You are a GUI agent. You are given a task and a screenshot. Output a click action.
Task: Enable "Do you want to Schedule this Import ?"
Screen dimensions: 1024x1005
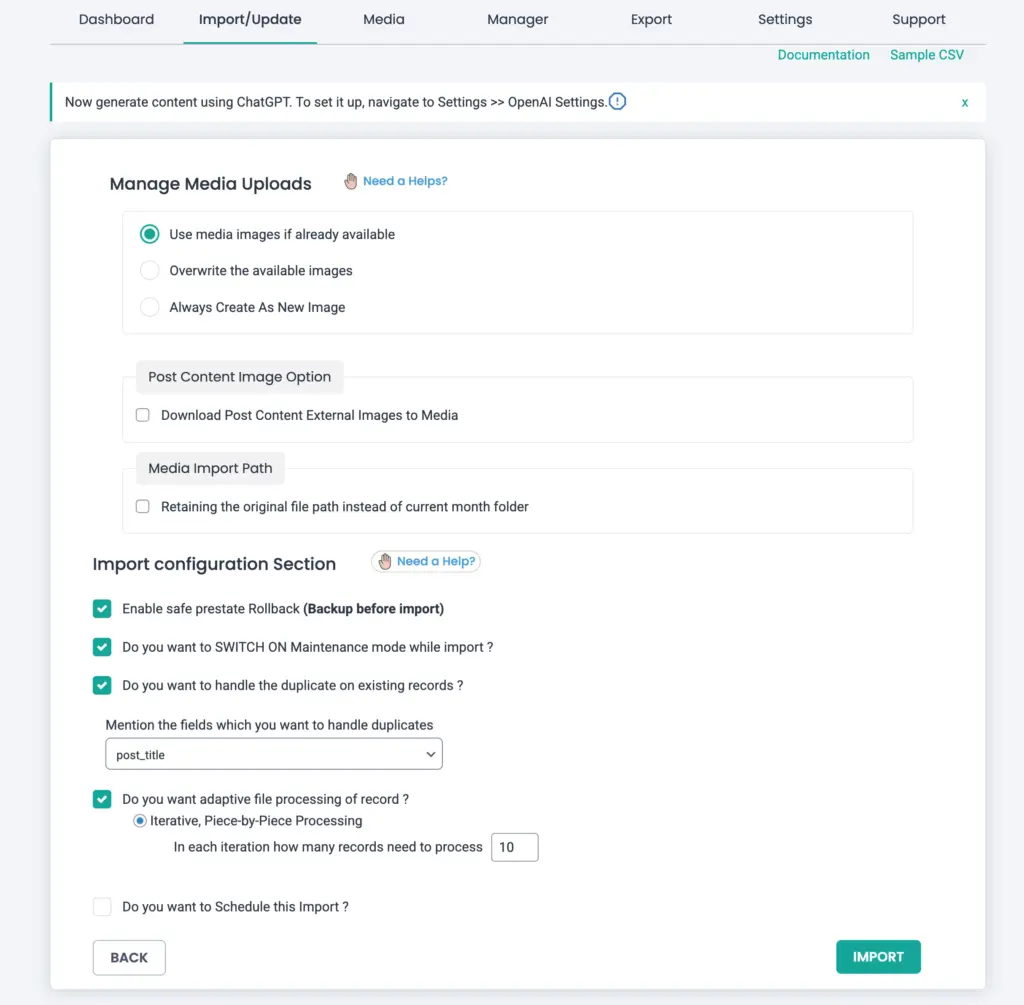pos(101,906)
